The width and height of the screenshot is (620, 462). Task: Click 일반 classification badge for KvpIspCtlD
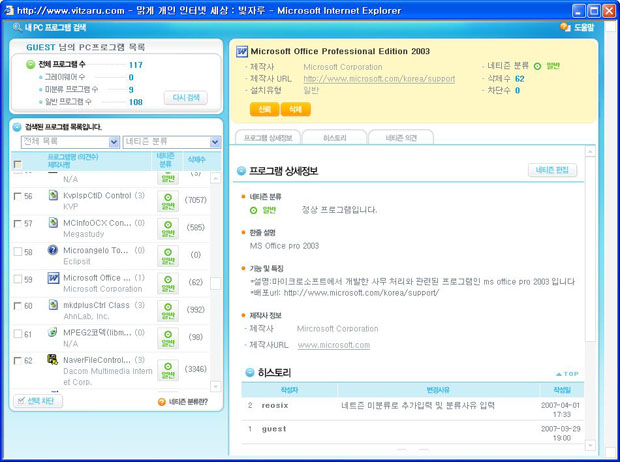click(x=168, y=201)
